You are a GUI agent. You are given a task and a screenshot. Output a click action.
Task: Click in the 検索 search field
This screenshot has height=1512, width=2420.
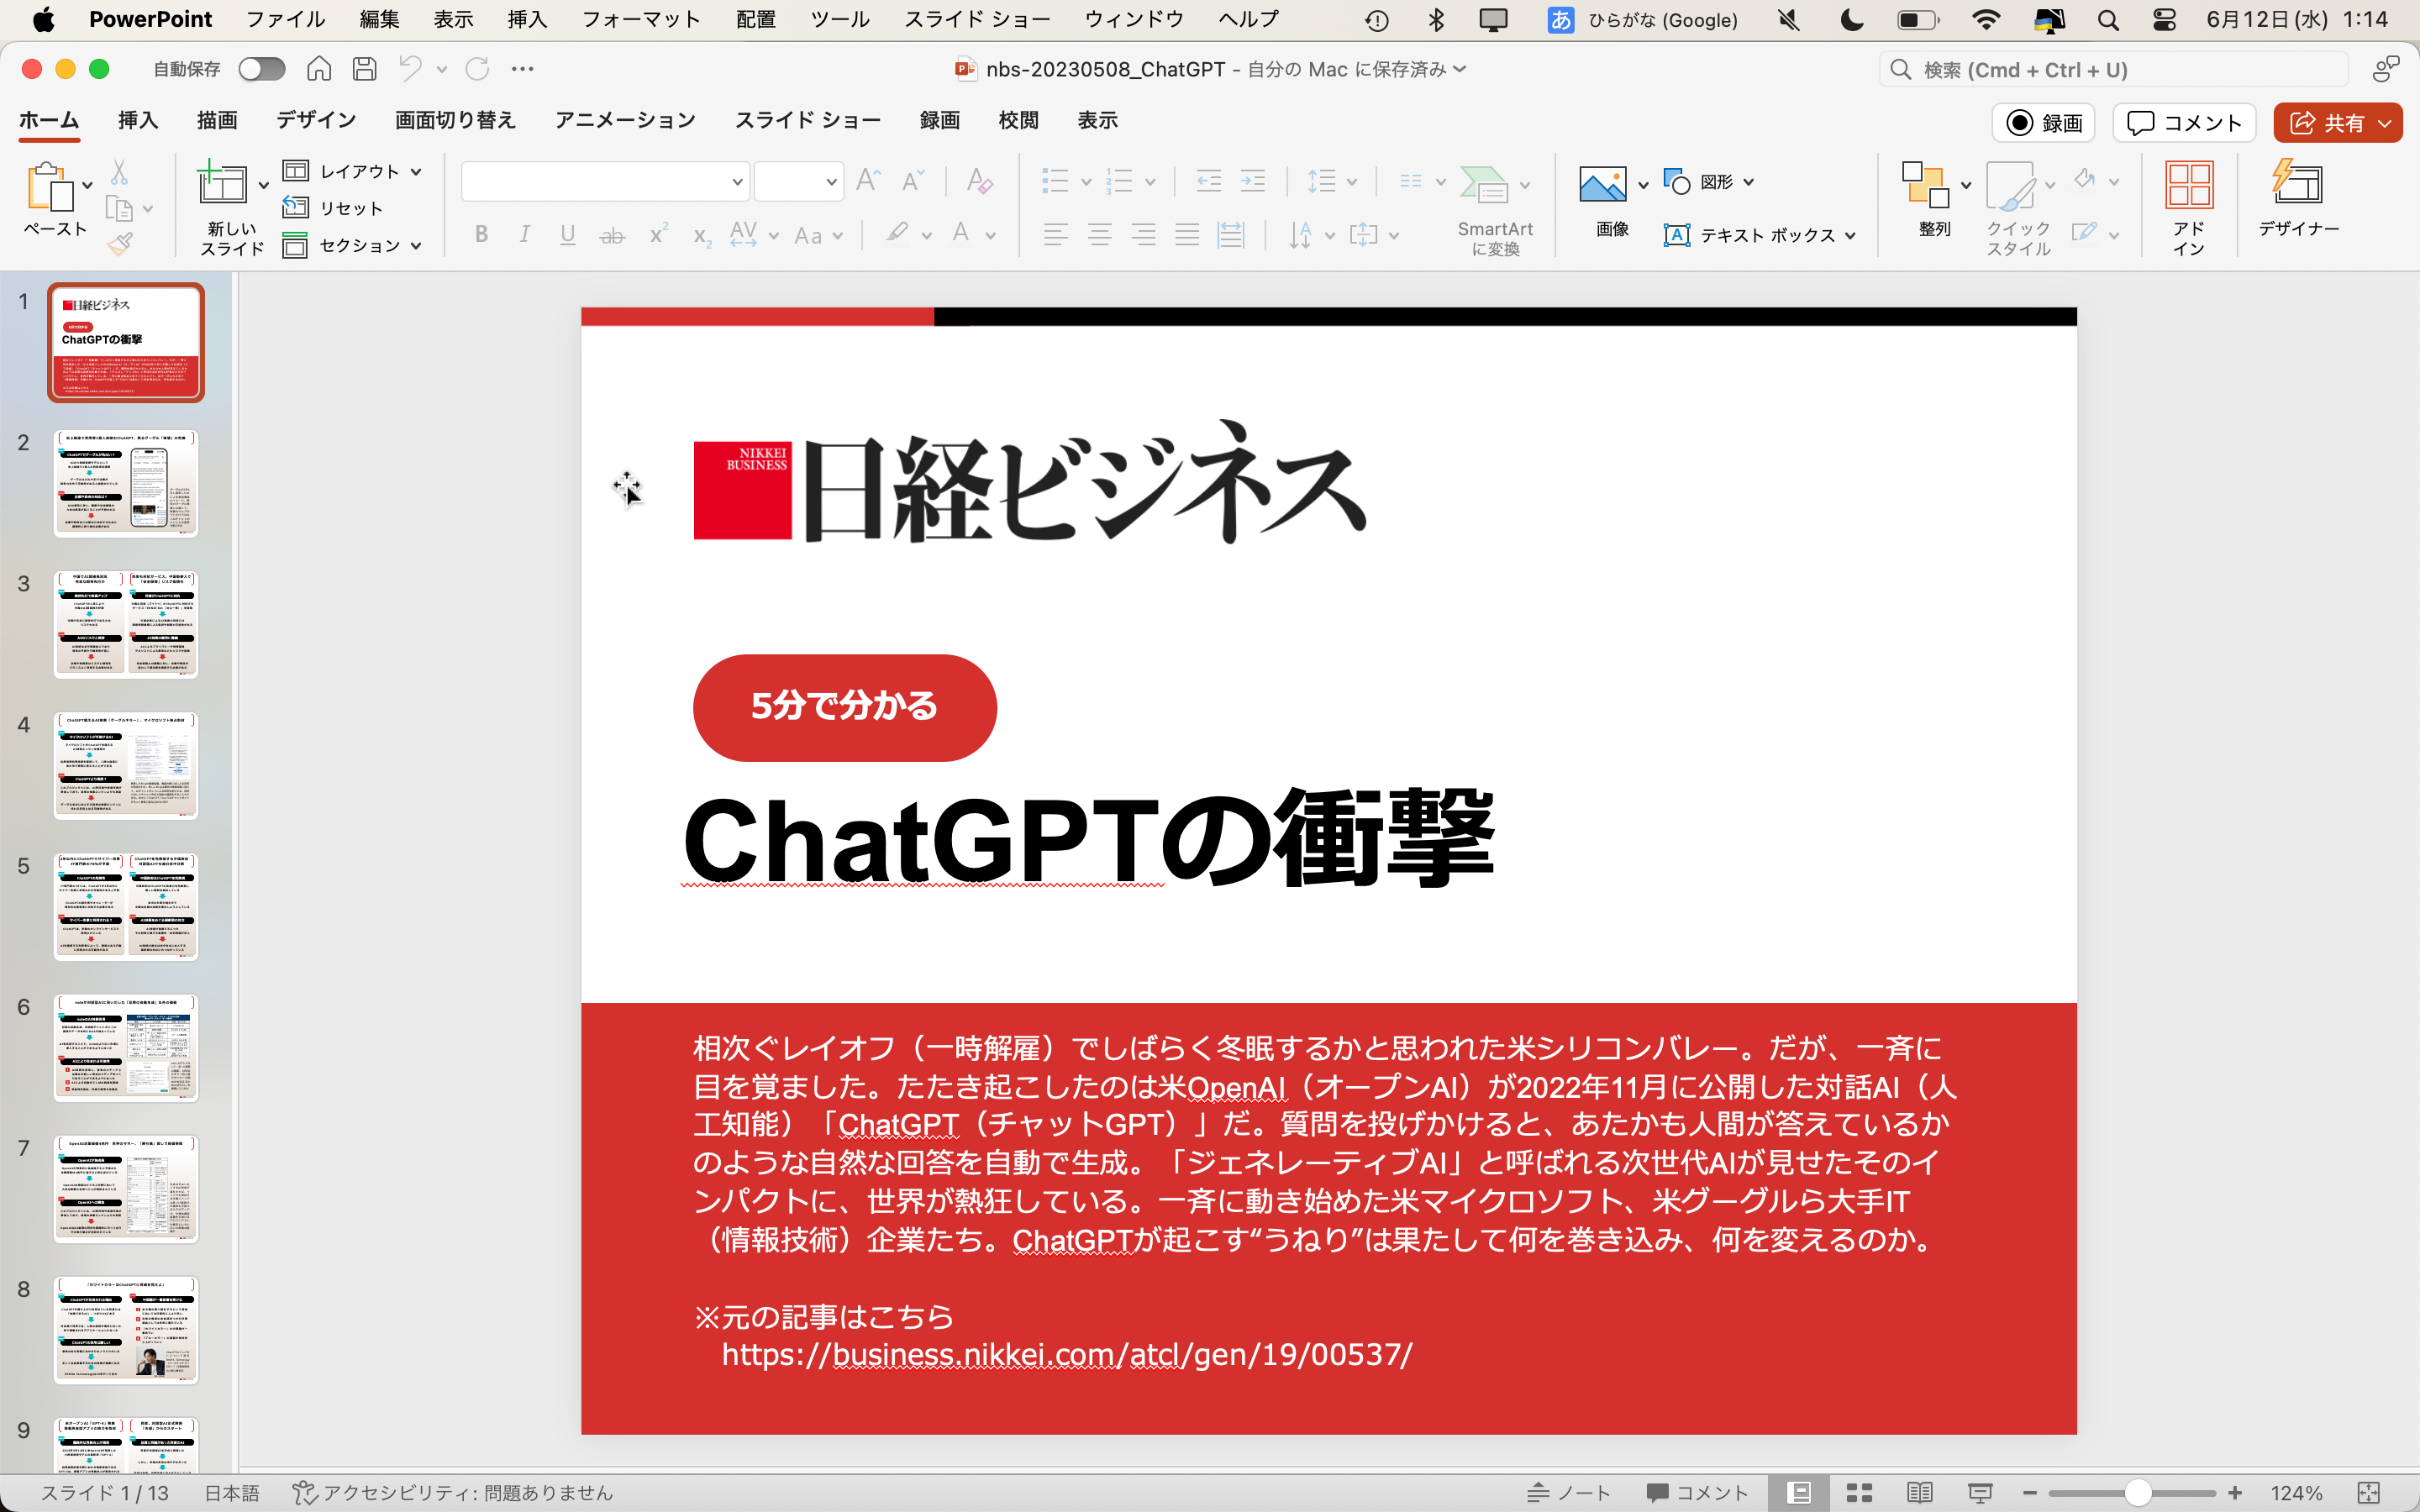[2114, 70]
